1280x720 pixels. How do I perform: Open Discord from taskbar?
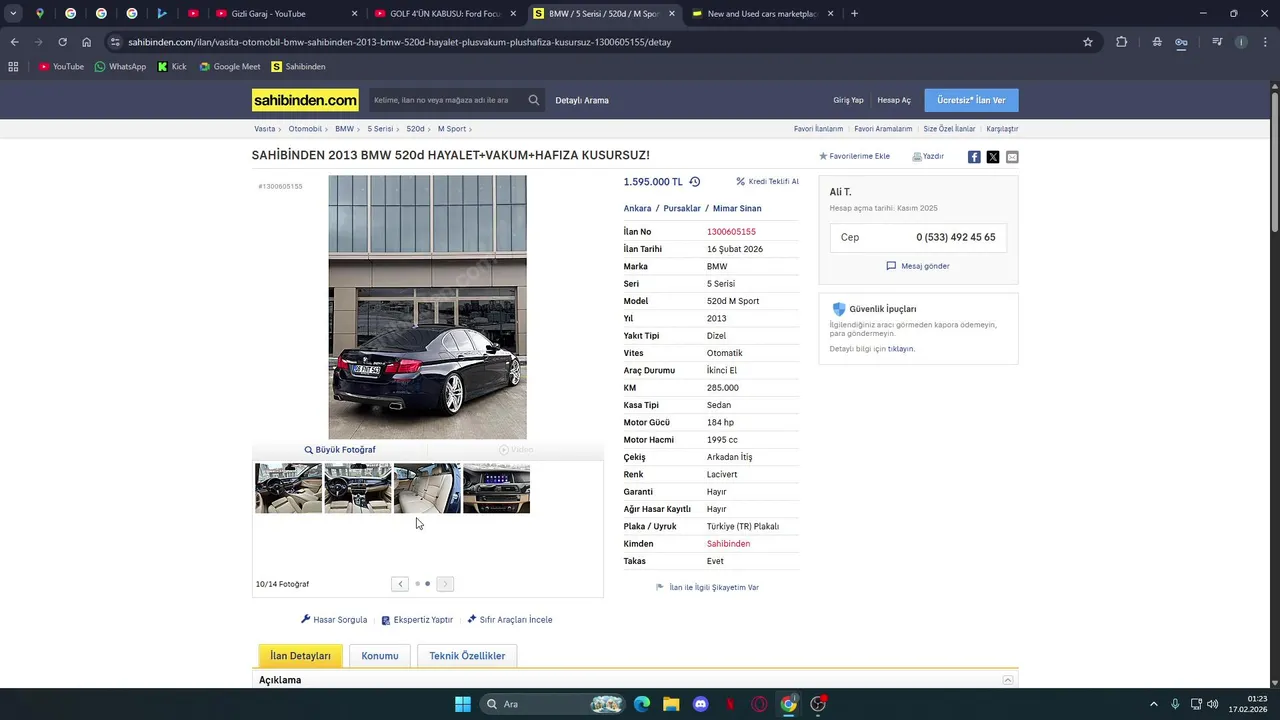tap(701, 704)
